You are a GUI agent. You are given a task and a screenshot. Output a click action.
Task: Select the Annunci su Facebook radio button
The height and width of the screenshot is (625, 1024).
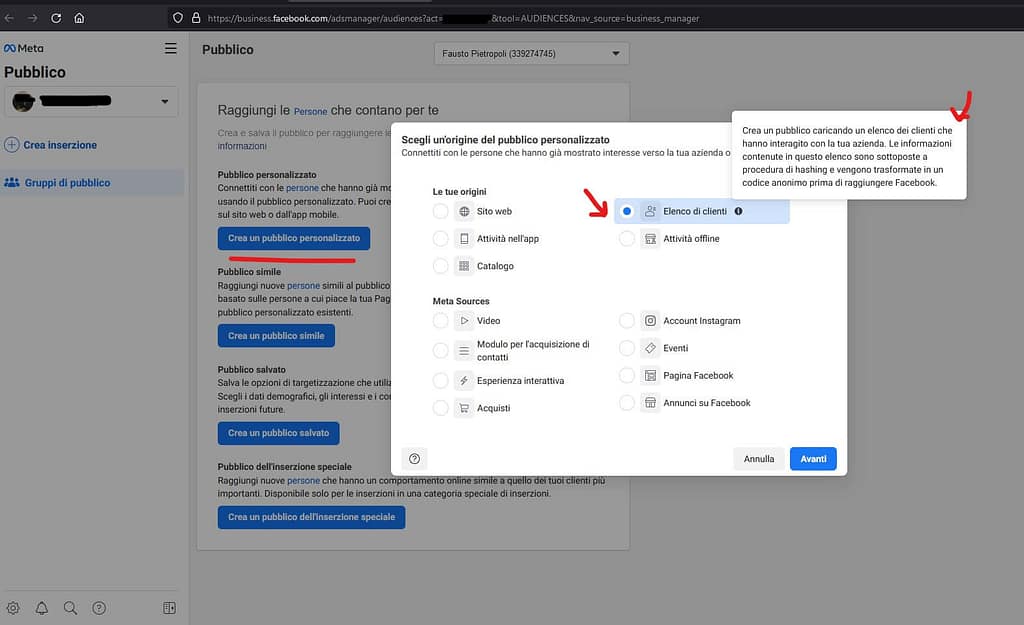coord(627,403)
